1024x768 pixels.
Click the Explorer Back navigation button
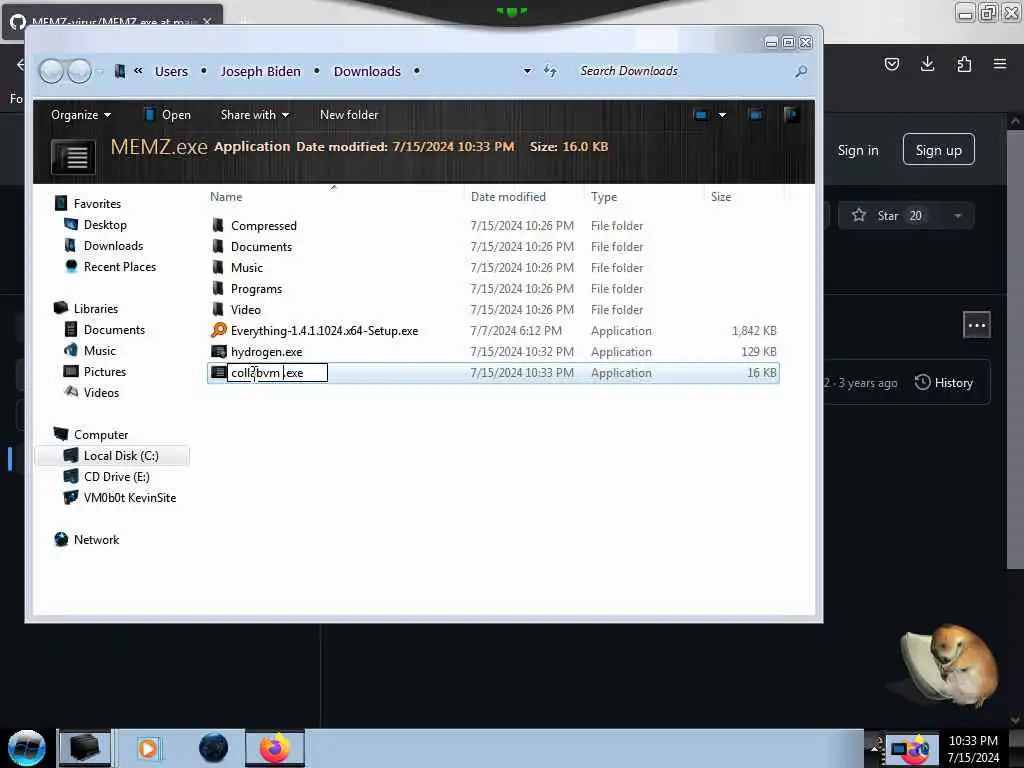point(51,71)
